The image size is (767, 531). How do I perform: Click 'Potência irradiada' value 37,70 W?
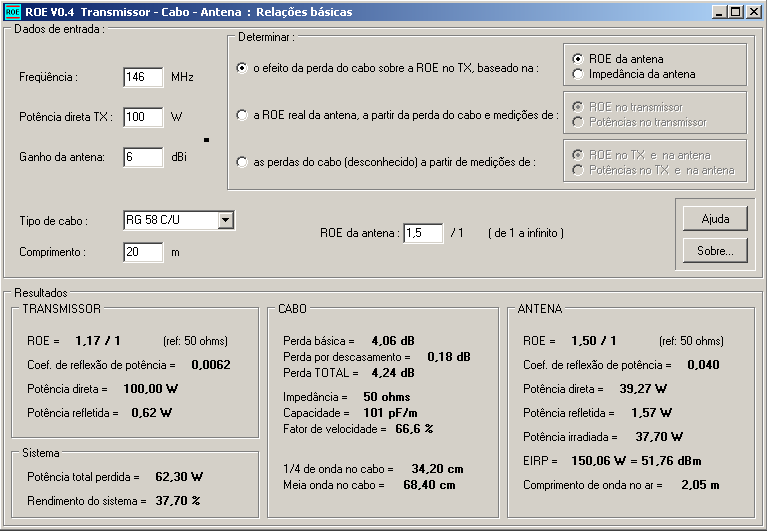[659, 437]
